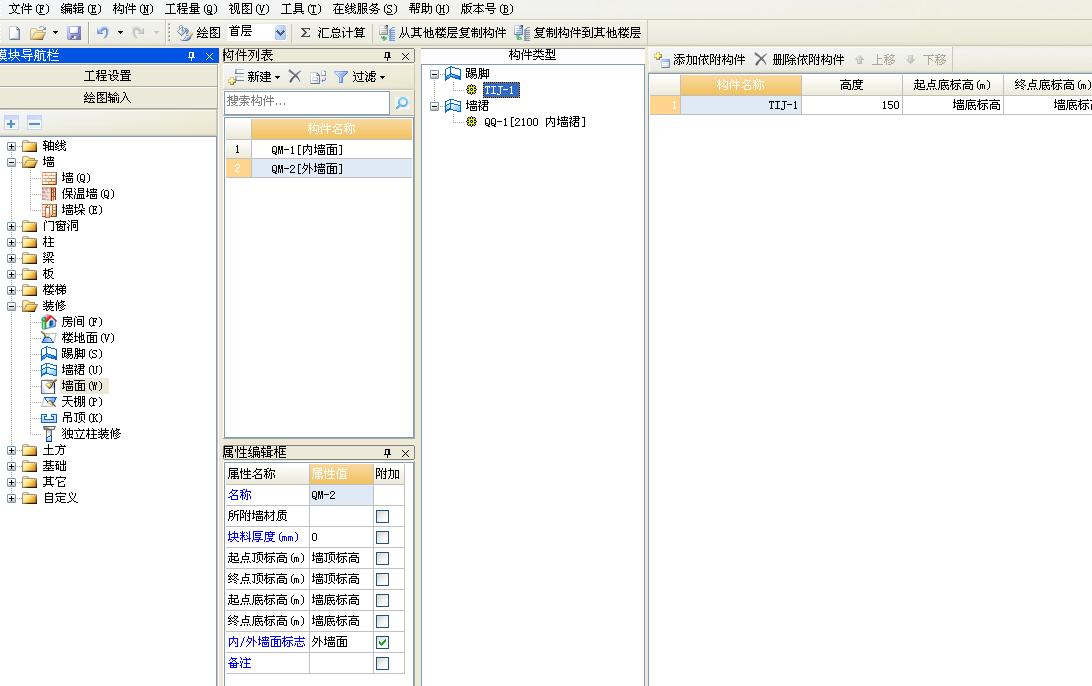Image resolution: width=1092 pixels, height=686 pixels.
Task: Open the 在线服务(S) menu
Action: [x=365, y=9]
